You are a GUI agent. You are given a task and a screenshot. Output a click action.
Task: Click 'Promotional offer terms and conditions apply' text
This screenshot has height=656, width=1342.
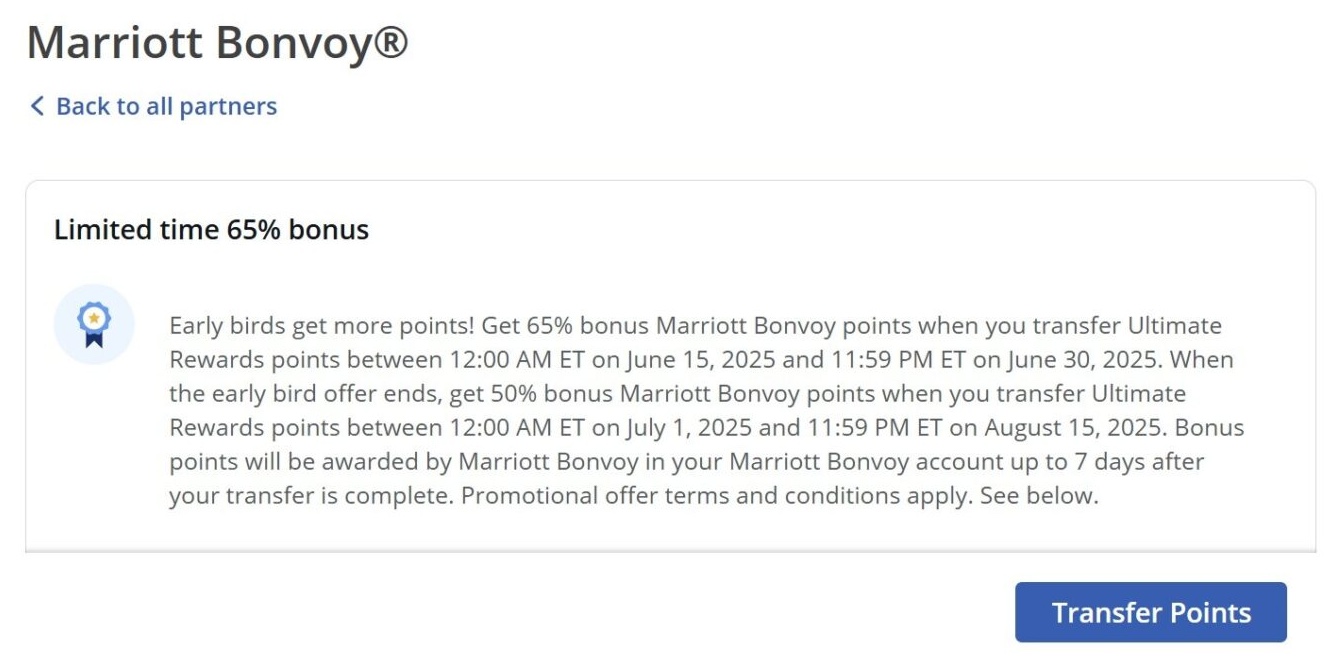pyautogui.click(x=714, y=496)
